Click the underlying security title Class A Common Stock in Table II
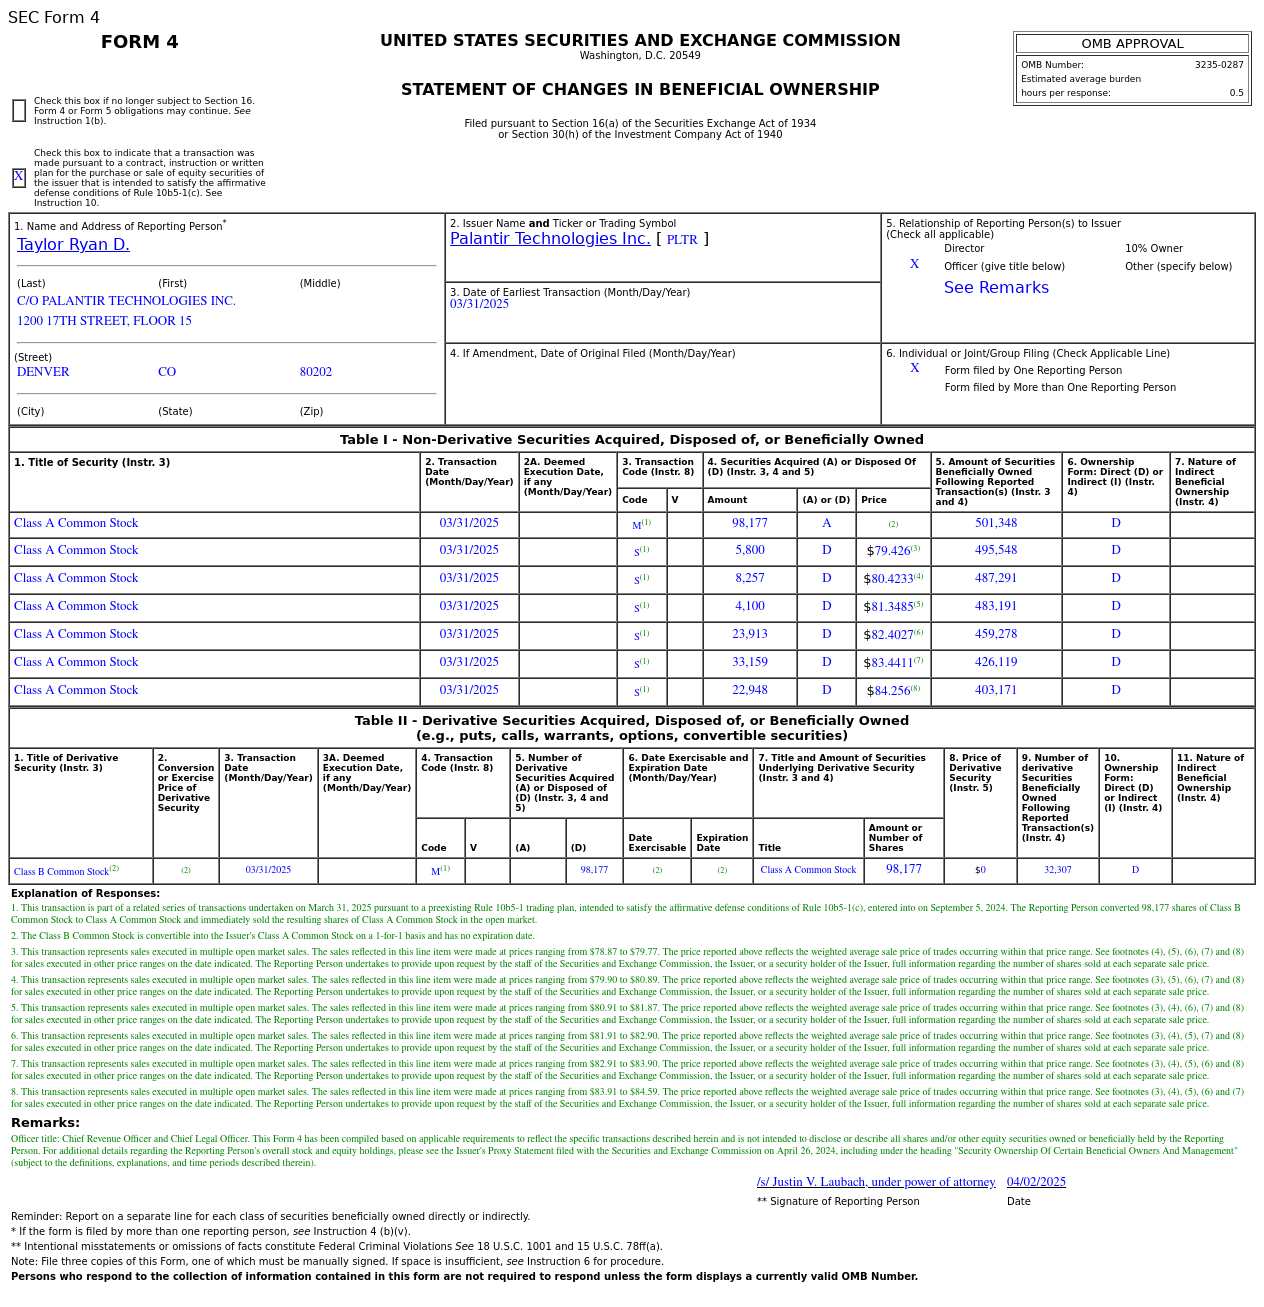 click(x=808, y=870)
